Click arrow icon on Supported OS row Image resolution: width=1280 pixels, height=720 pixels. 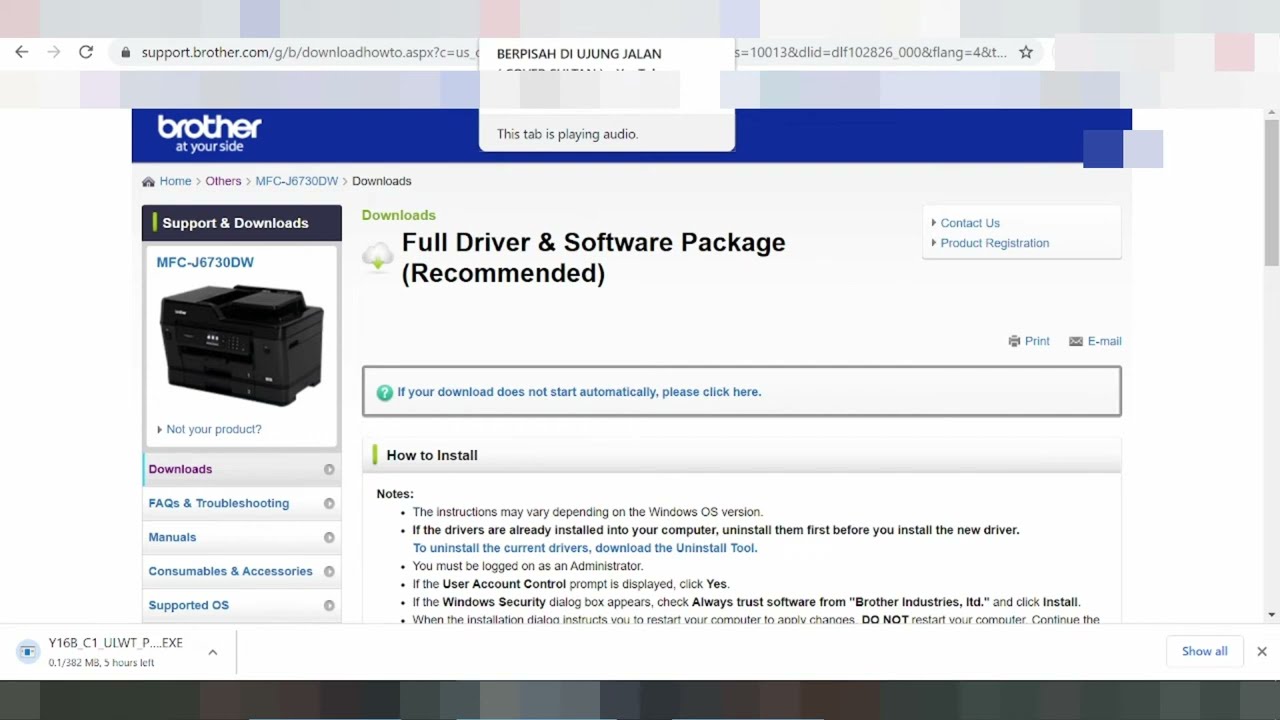329,605
